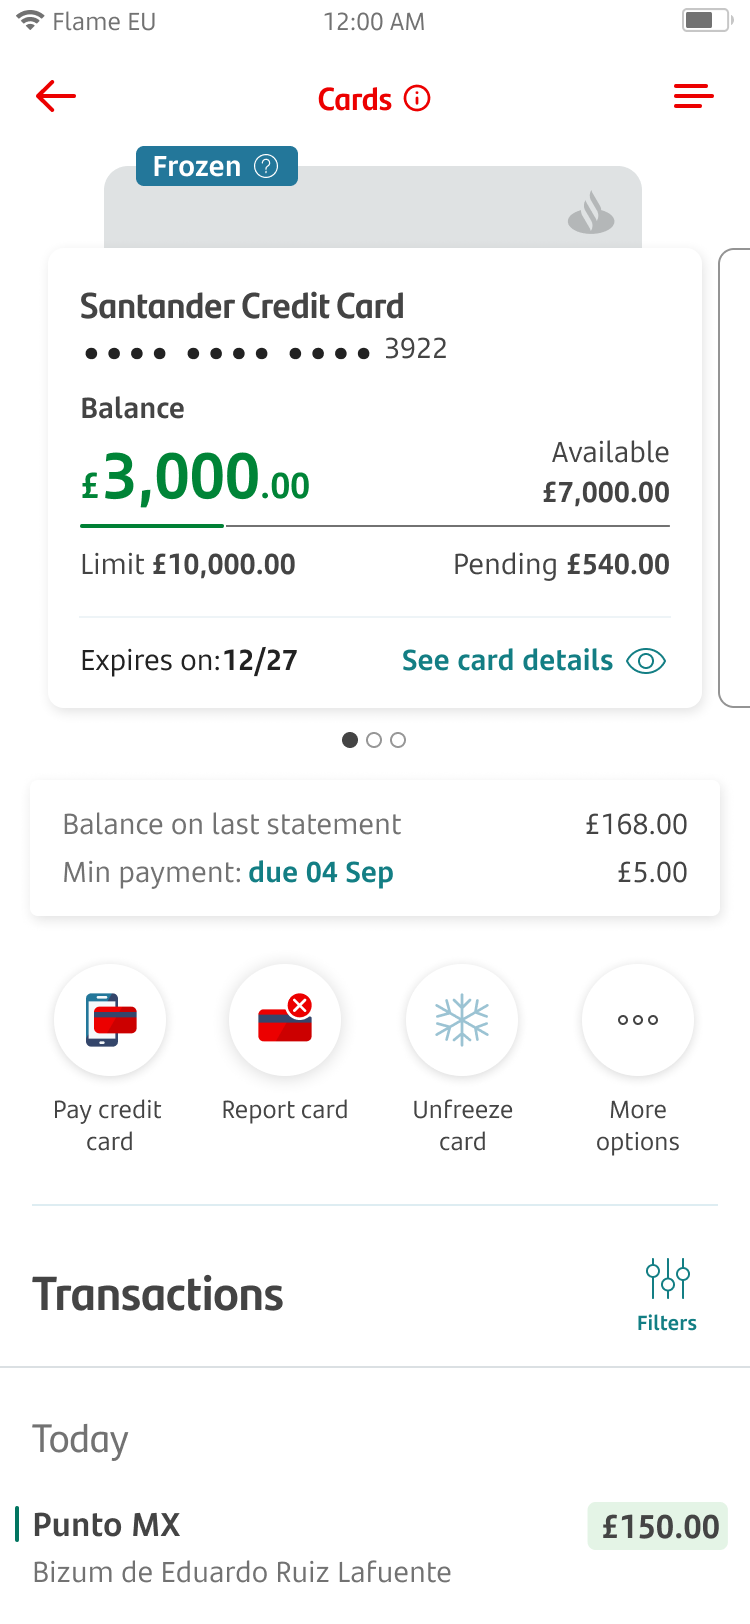Tap the Cards header title
This screenshot has height=1624, width=750.
point(355,99)
